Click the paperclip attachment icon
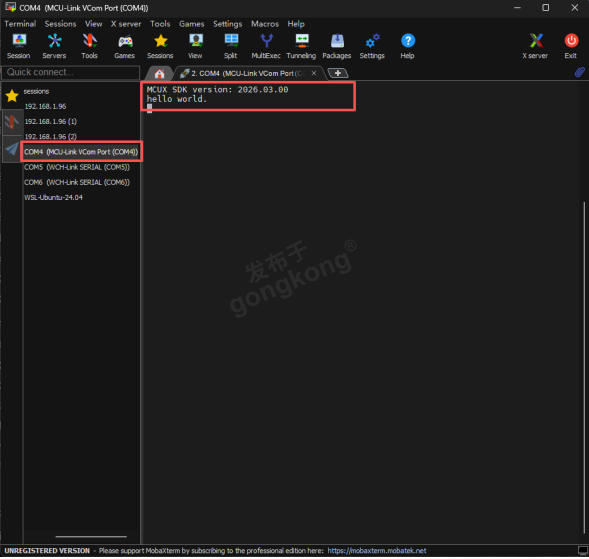 coord(580,72)
